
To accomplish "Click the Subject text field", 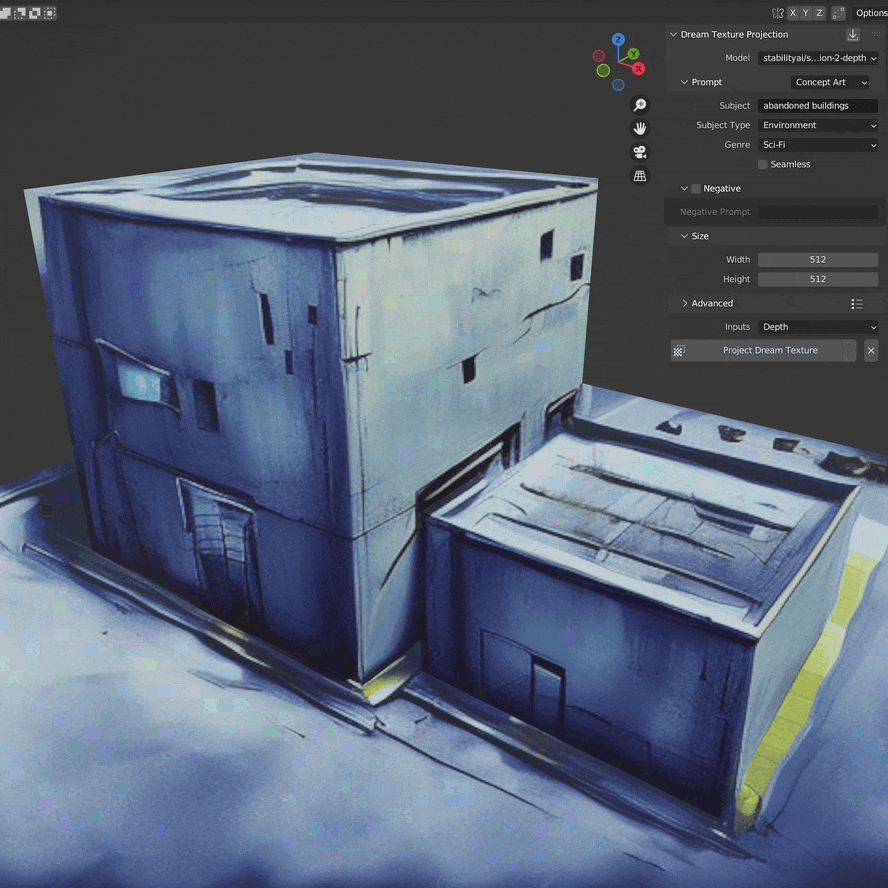I will click(x=817, y=106).
